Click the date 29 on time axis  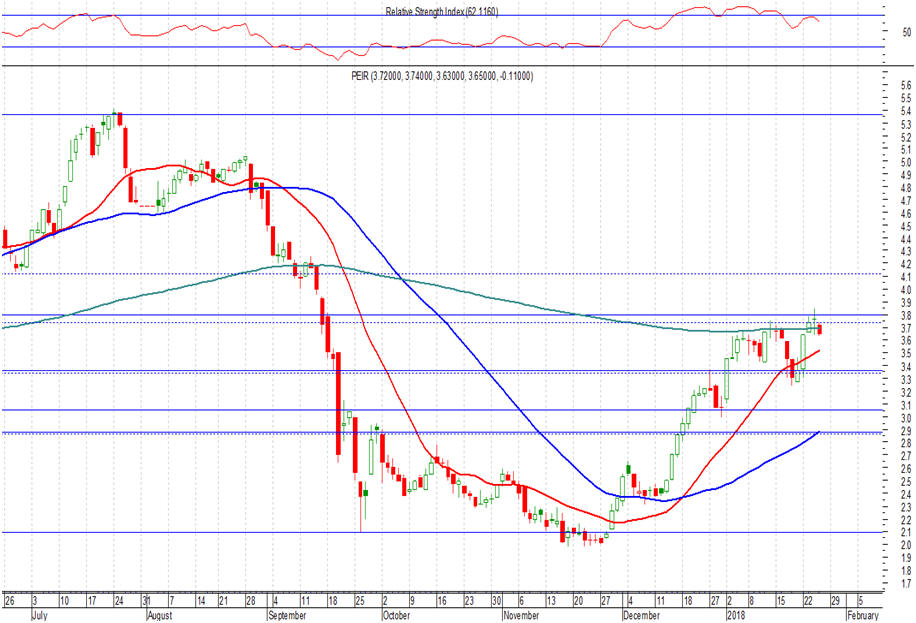coord(835,603)
